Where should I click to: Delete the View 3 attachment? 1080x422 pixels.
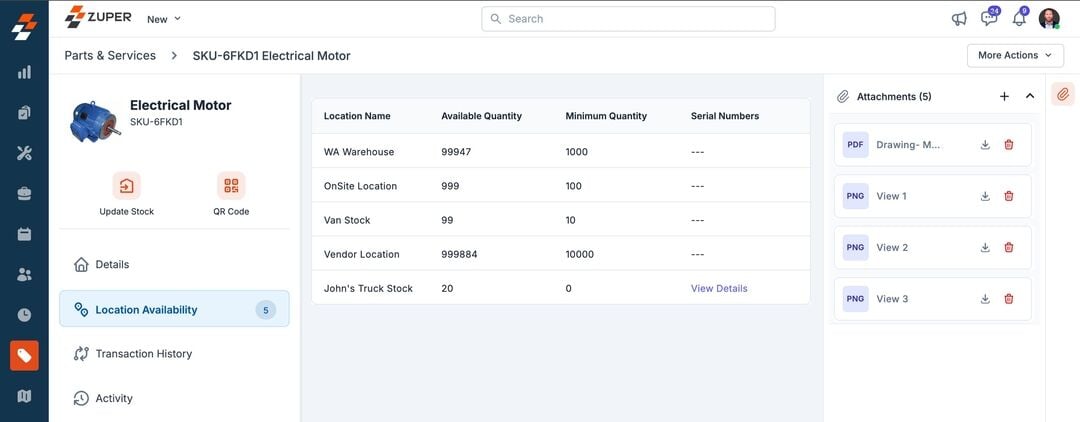[1009, 299]
